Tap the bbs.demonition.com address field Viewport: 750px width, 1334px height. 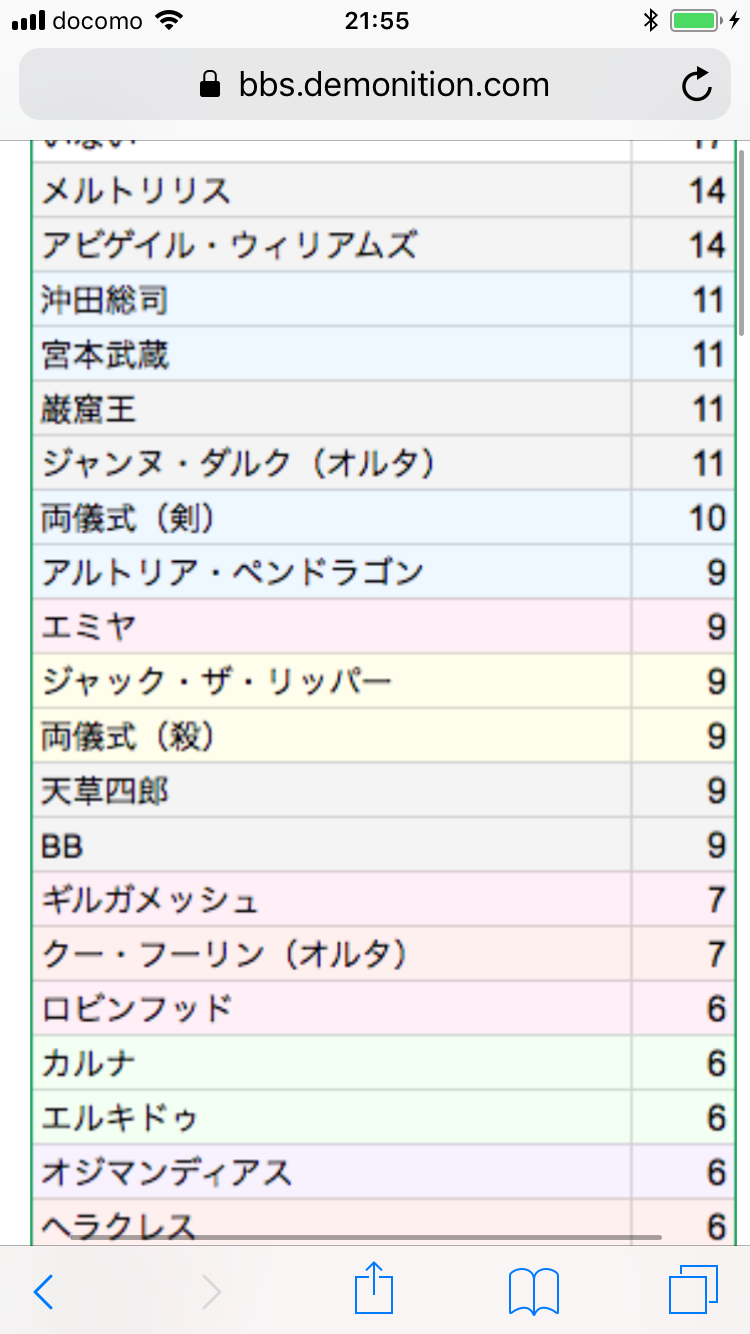click(x=394, y=85)
